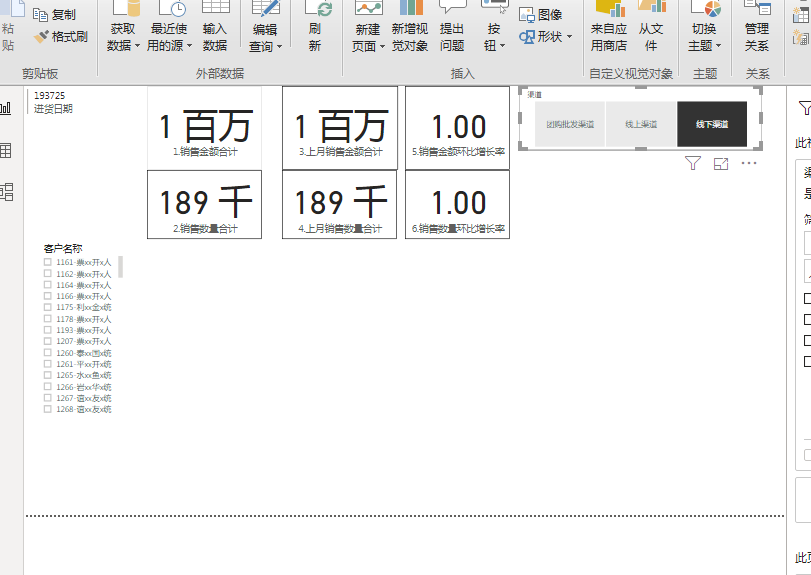The width and height of the screenshot is (811, 575).
Task: Check customer 1162-巢xx开x人
Action: (48, 274)
